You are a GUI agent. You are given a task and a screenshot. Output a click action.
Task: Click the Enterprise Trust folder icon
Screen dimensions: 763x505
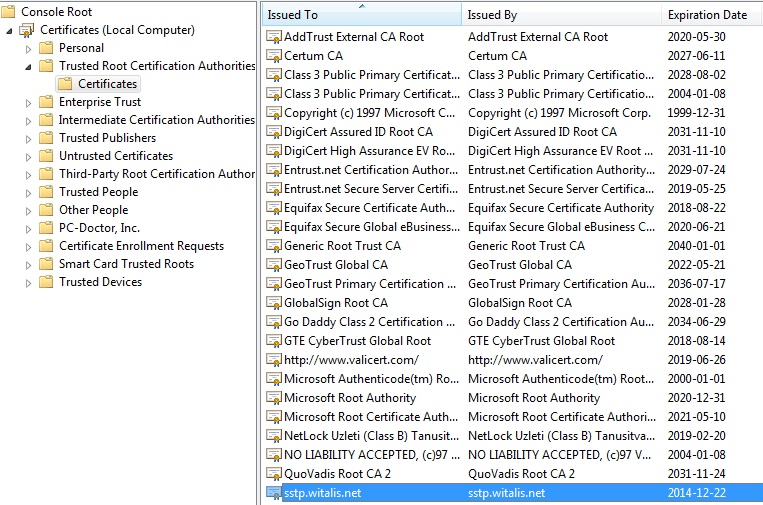point(46,102)
